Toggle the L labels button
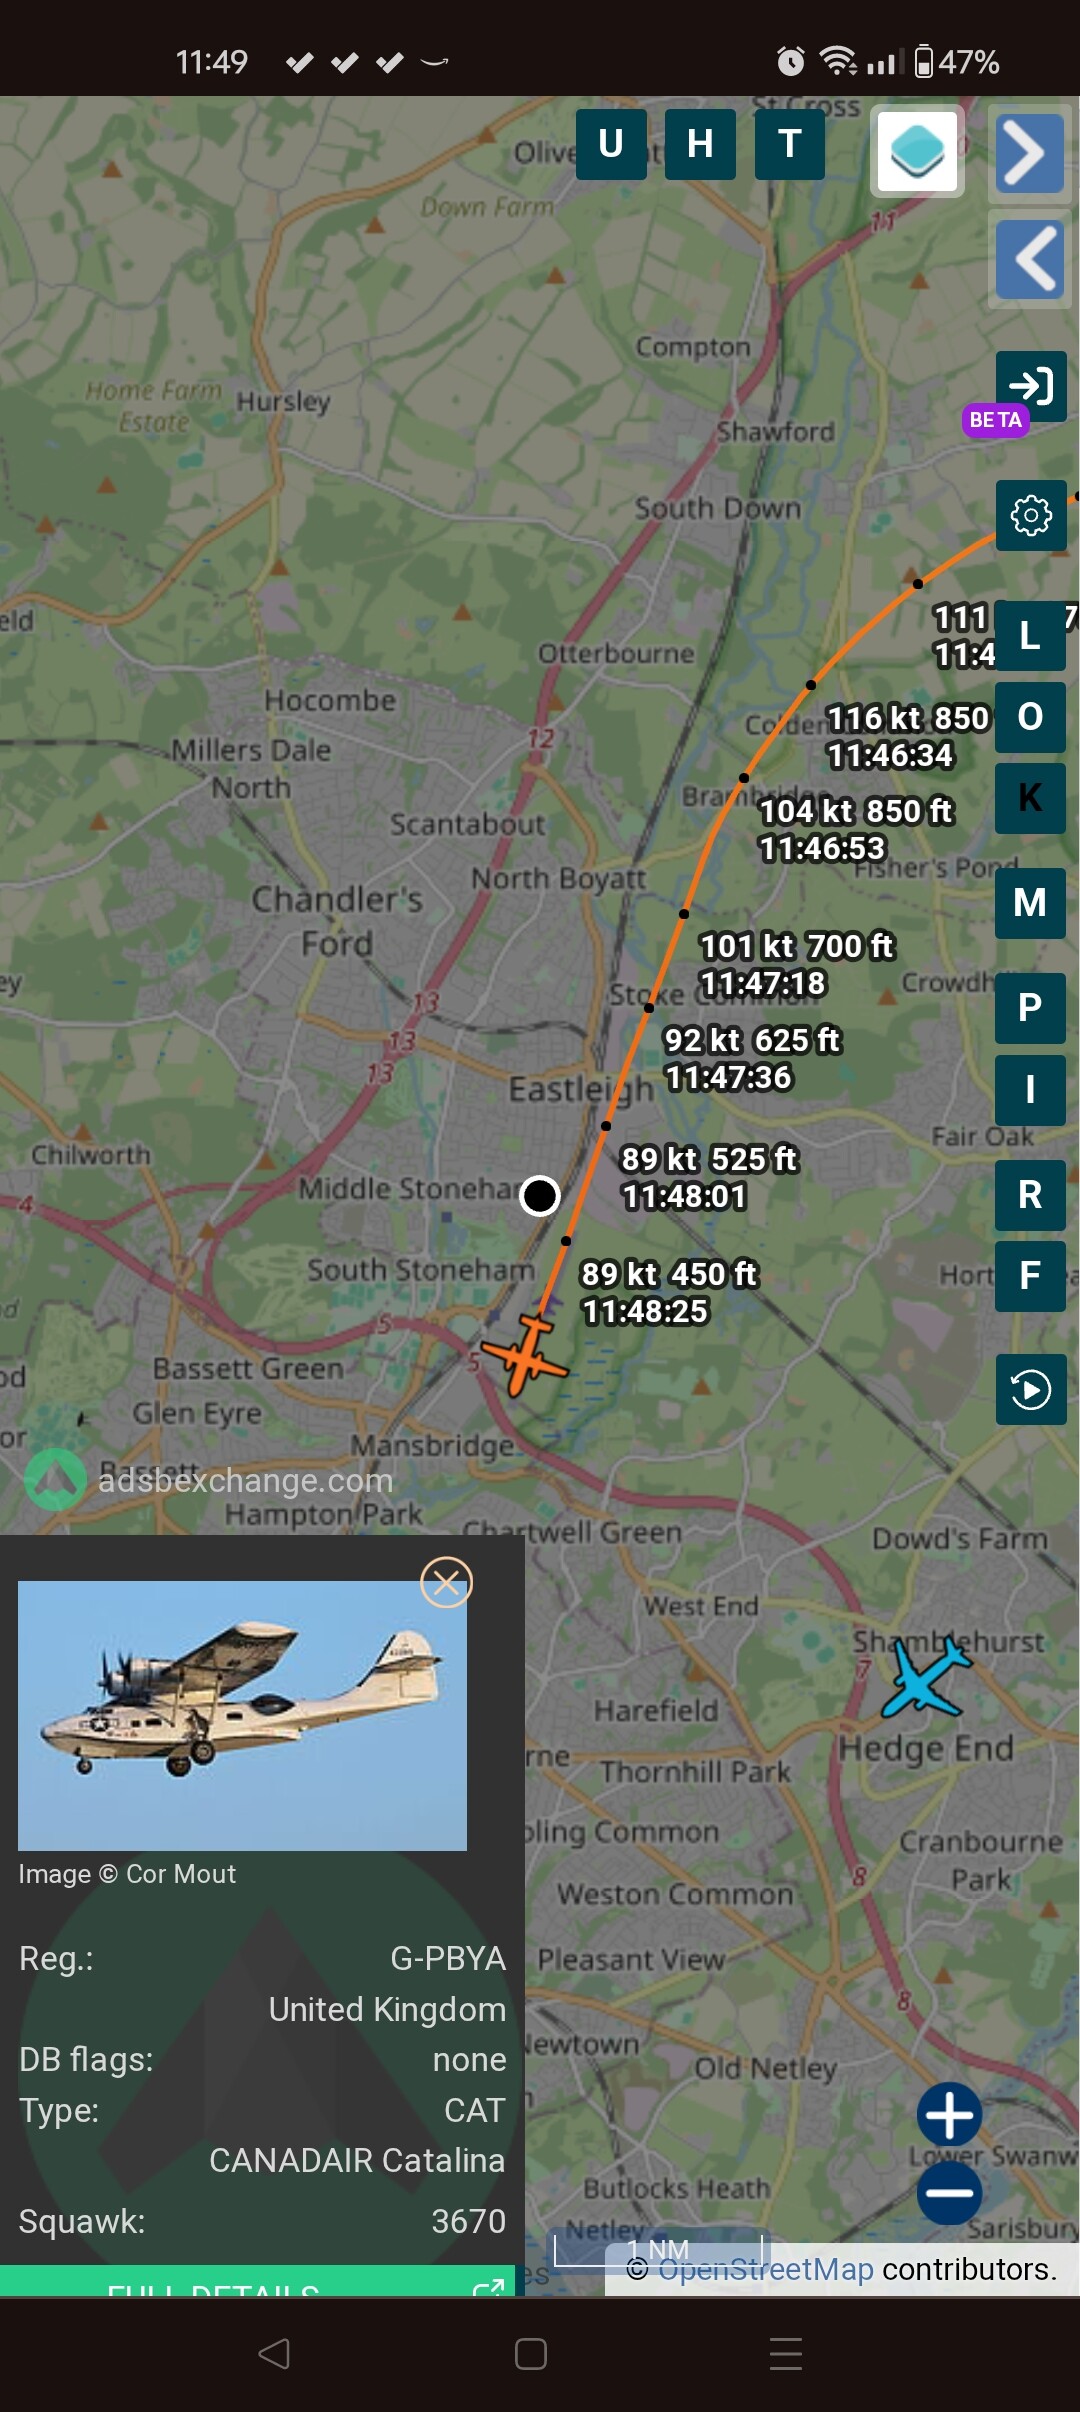 coord(1030,636)
